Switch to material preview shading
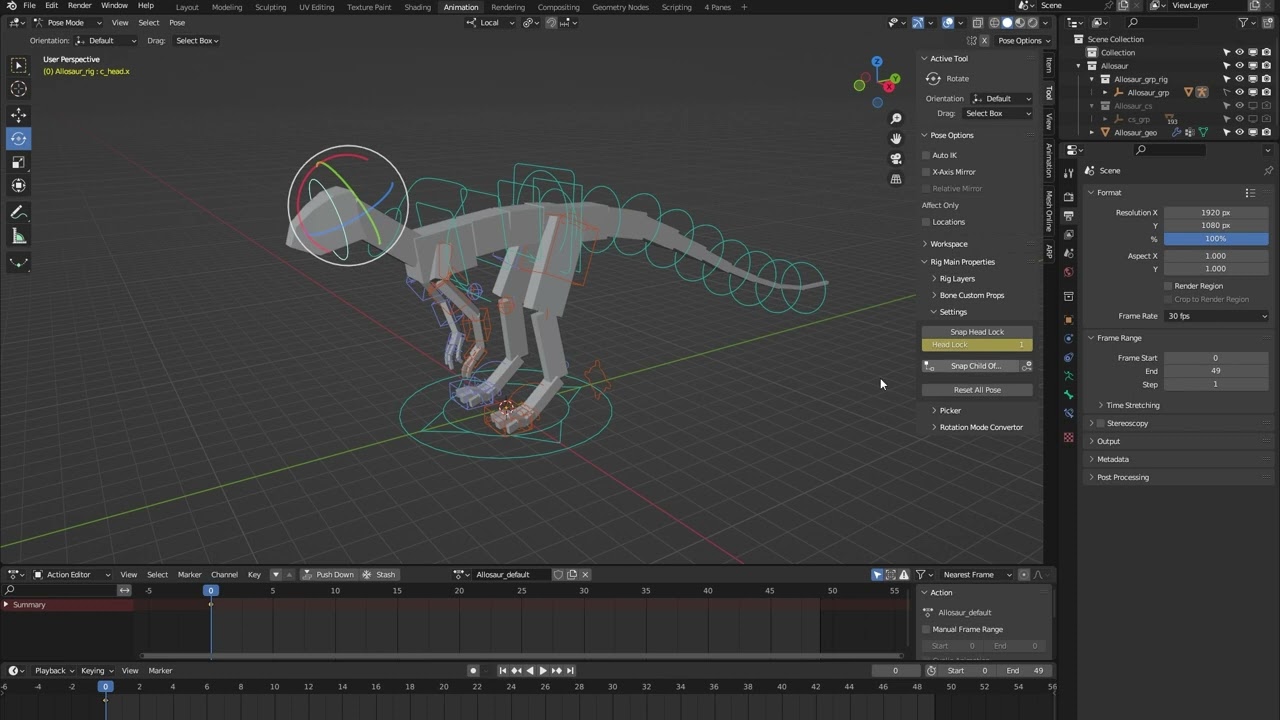Viewport: 1280px width, 720px height. pos(1020,22)
